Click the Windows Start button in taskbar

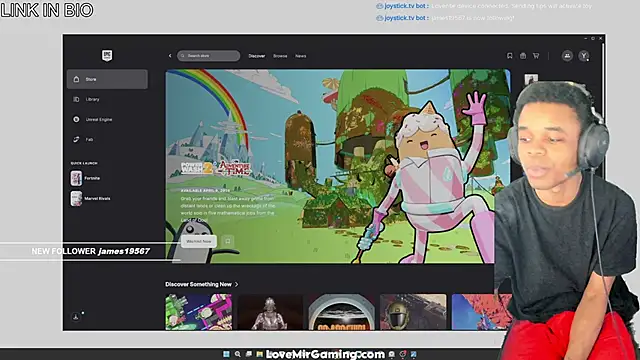click(227, 354)
